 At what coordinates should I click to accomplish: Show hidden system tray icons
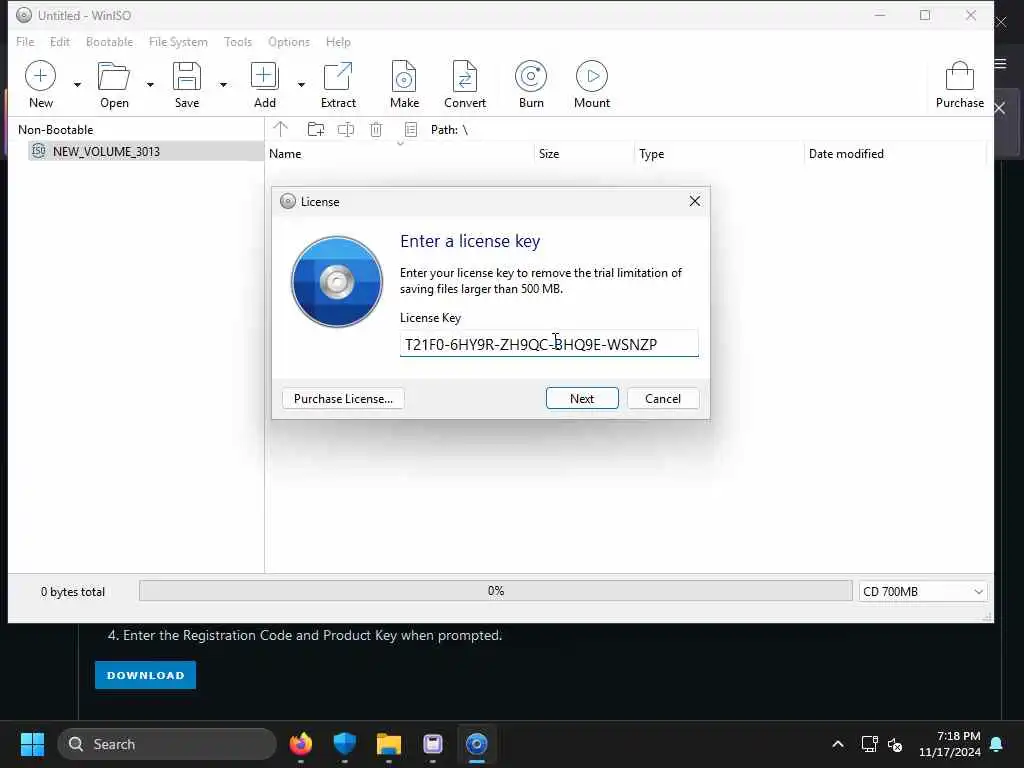coord(838,744)
